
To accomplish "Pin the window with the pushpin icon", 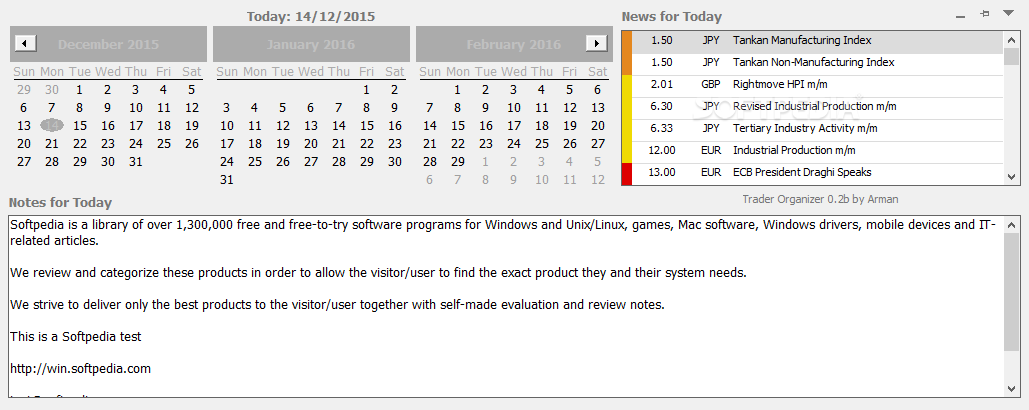I will 984,14.
